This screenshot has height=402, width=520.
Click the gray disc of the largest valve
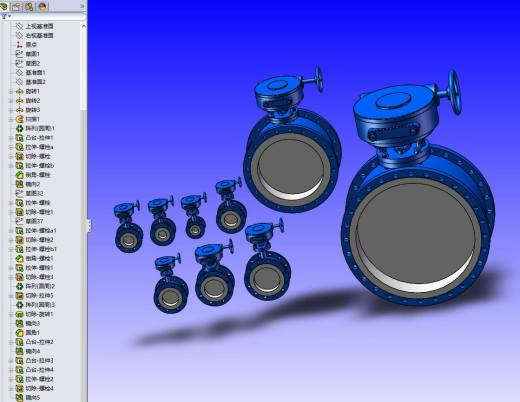(417, 233)
